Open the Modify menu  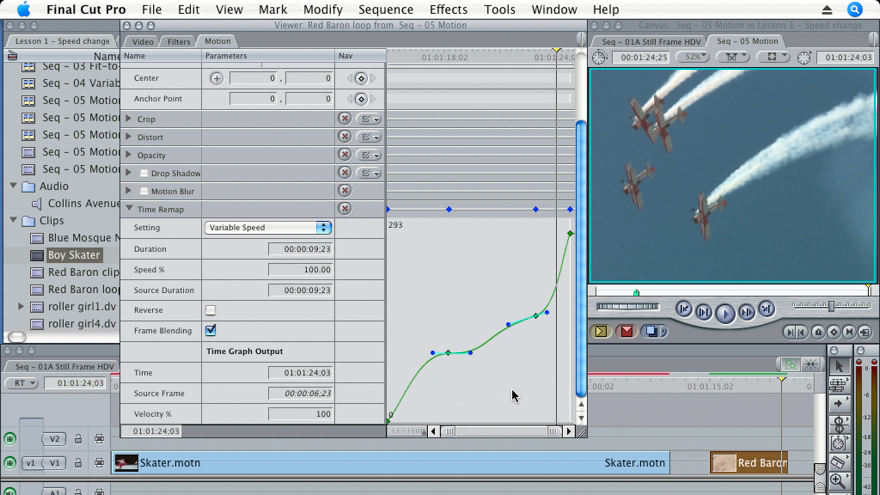point(323,10)
